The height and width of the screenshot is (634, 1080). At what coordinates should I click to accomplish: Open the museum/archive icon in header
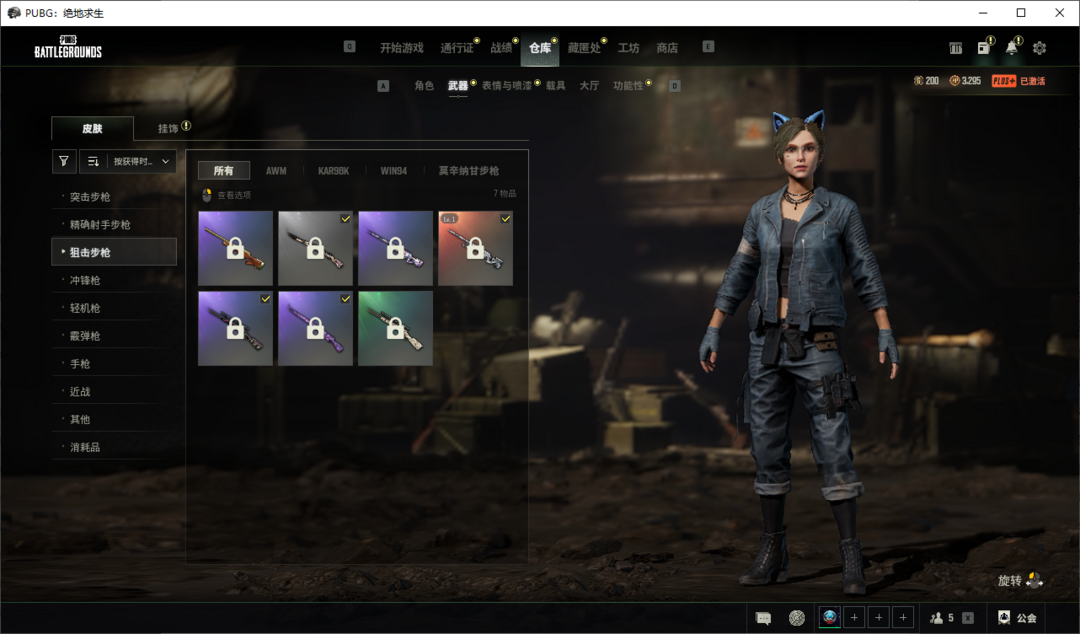pyautogui.click(x=955, y=48)
